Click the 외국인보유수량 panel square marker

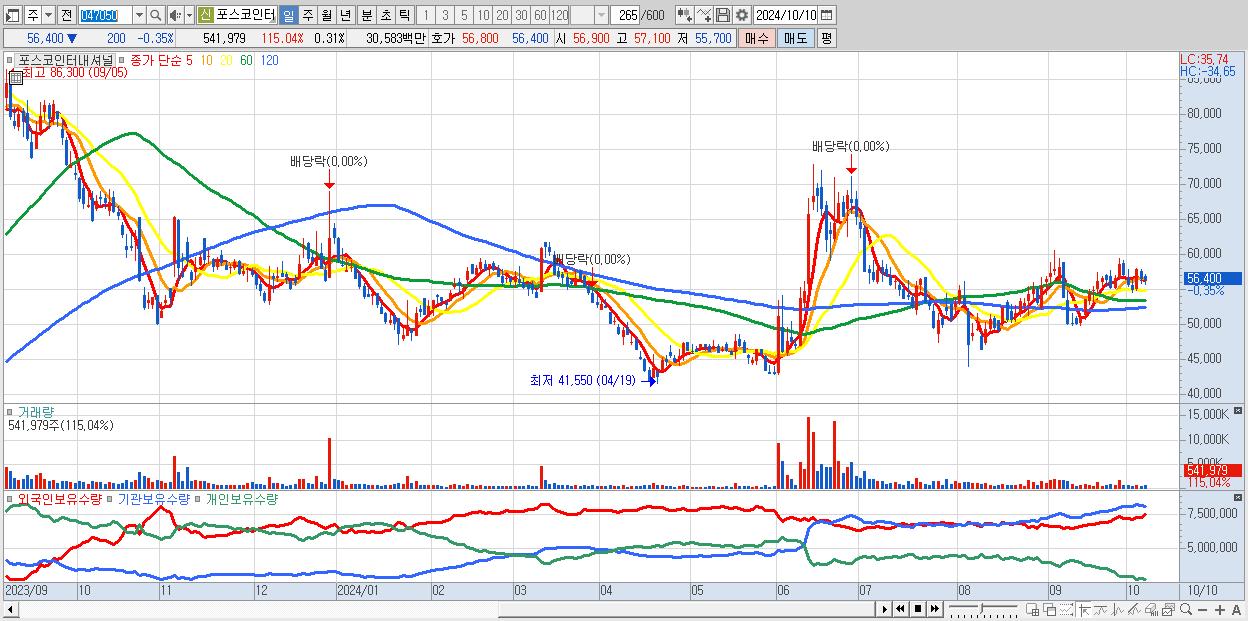[x=11, y=498]
